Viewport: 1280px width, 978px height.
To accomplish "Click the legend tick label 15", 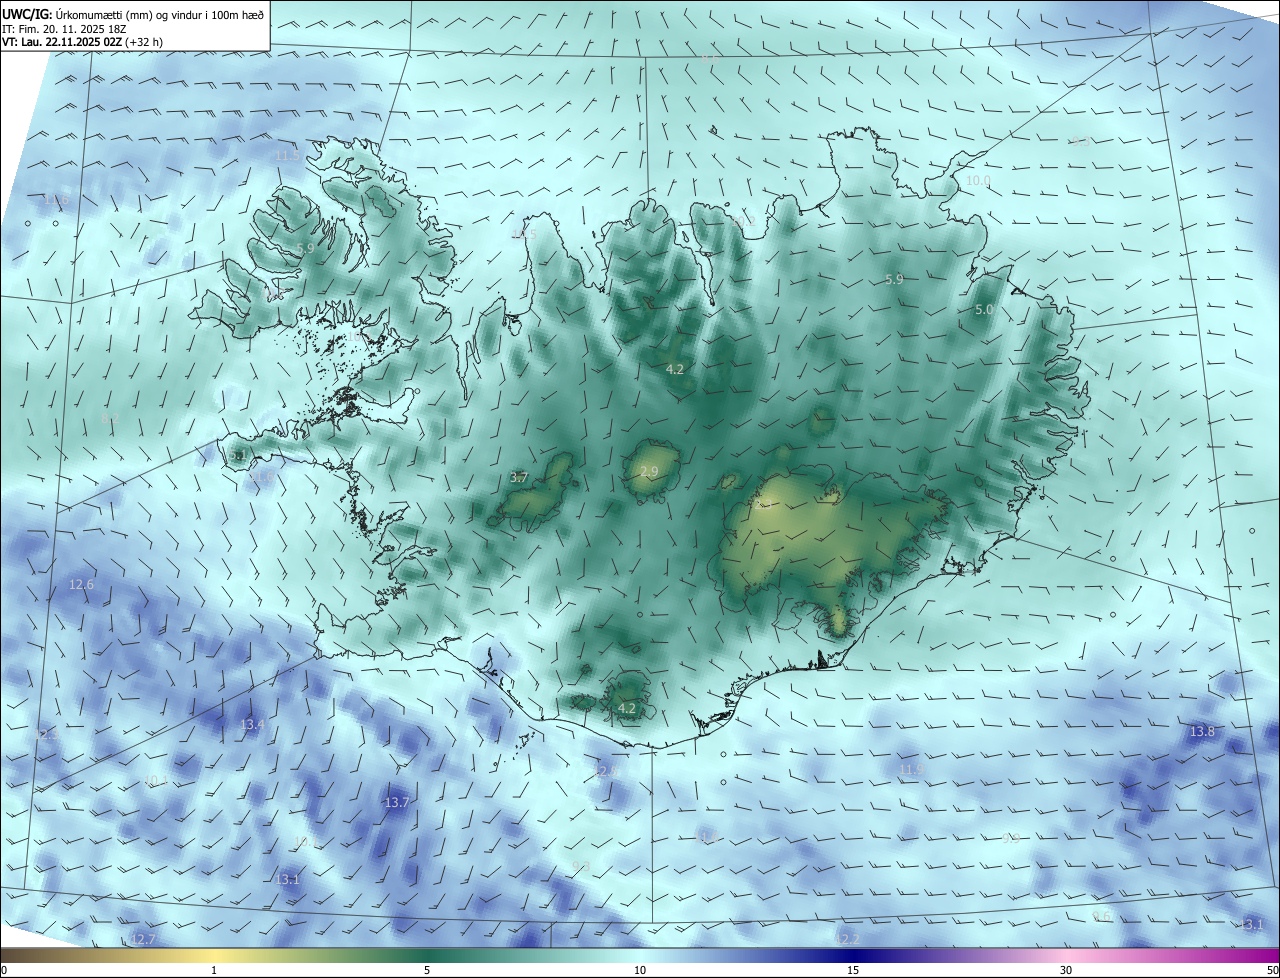I will point(853,970).
